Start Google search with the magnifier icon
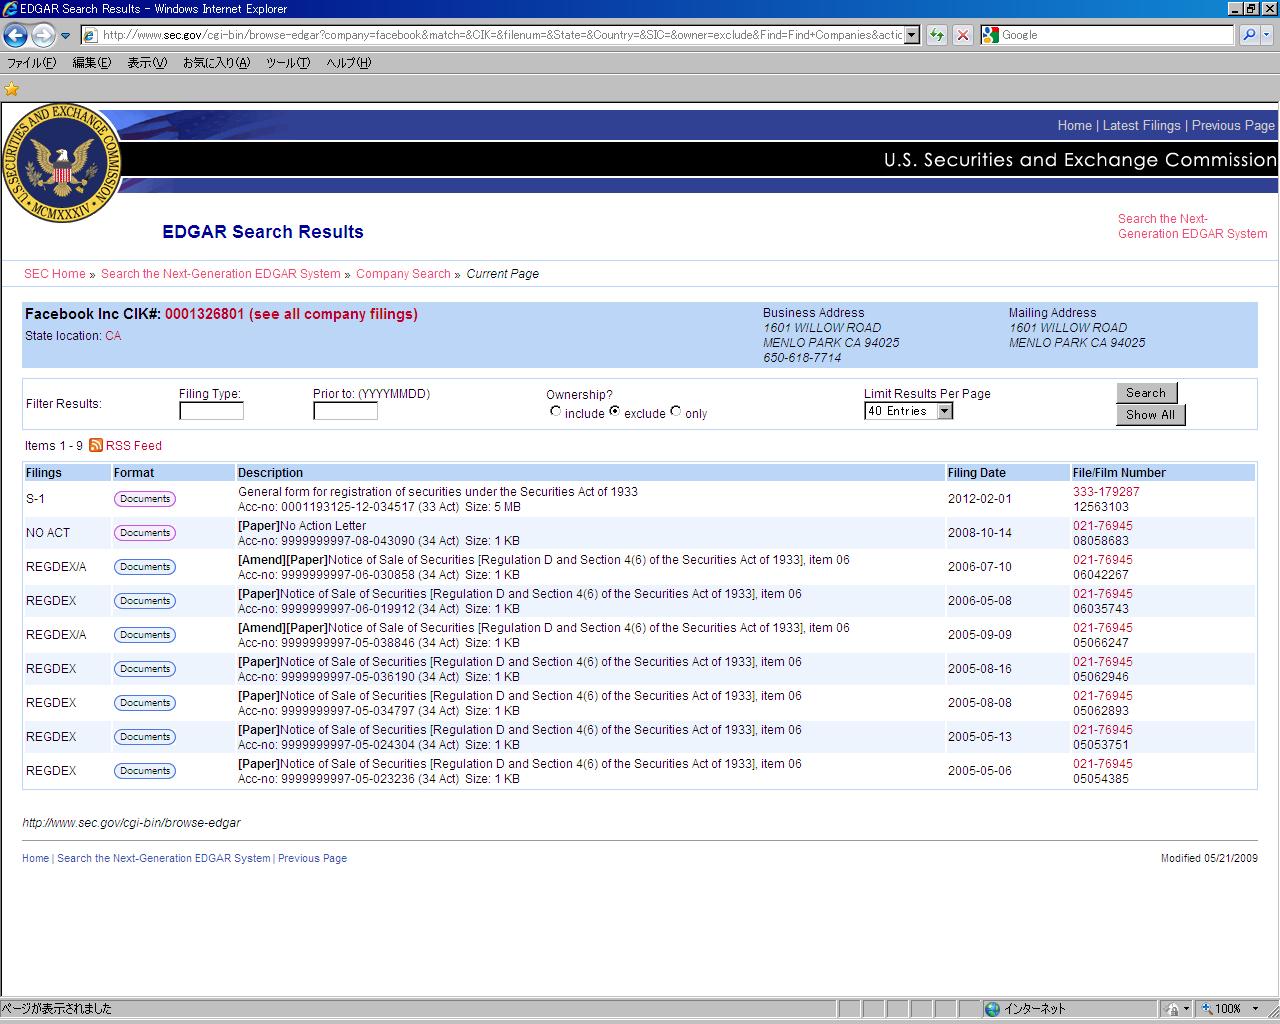 [x=1249, y=35]
